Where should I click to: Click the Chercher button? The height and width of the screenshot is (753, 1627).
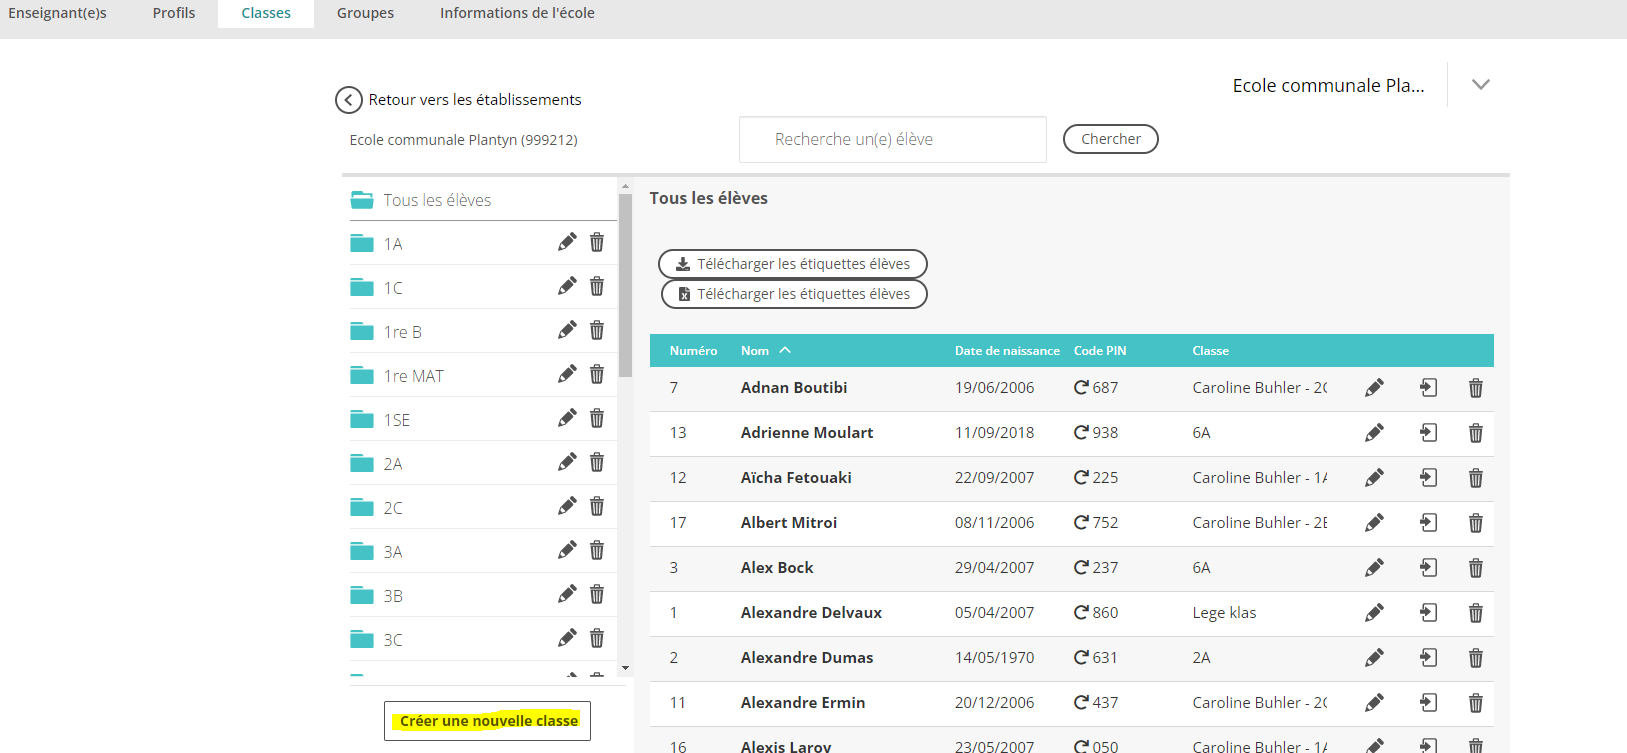click(x=1110, y=139)
